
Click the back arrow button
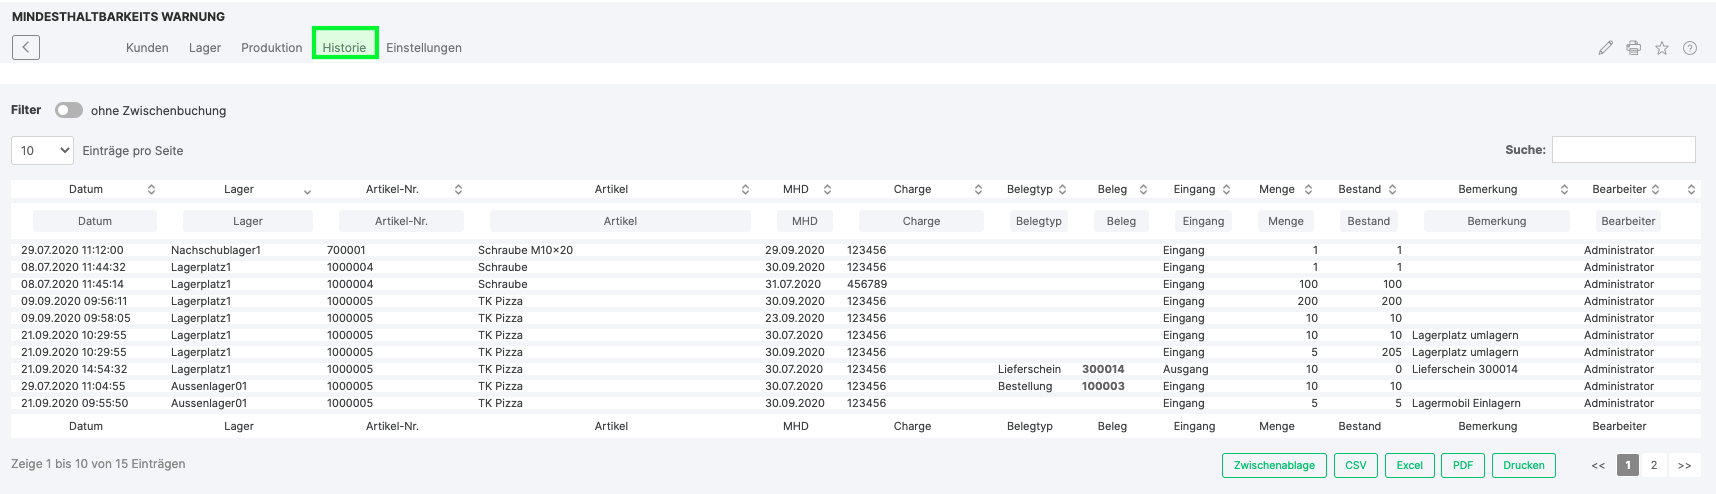pos(26,47)
